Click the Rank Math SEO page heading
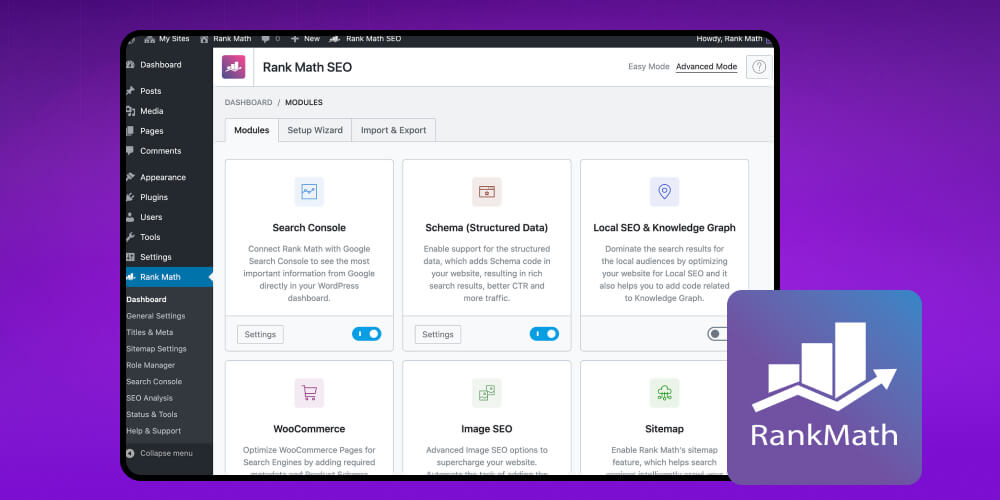Image resolution: width=1000 pixels, height=500 pixels. [307, 67]
